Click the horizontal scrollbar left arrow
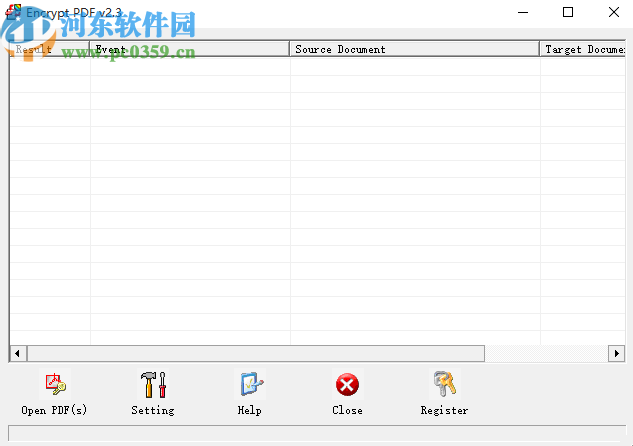This screenshot has width=633, height=446. click(17, 354)
